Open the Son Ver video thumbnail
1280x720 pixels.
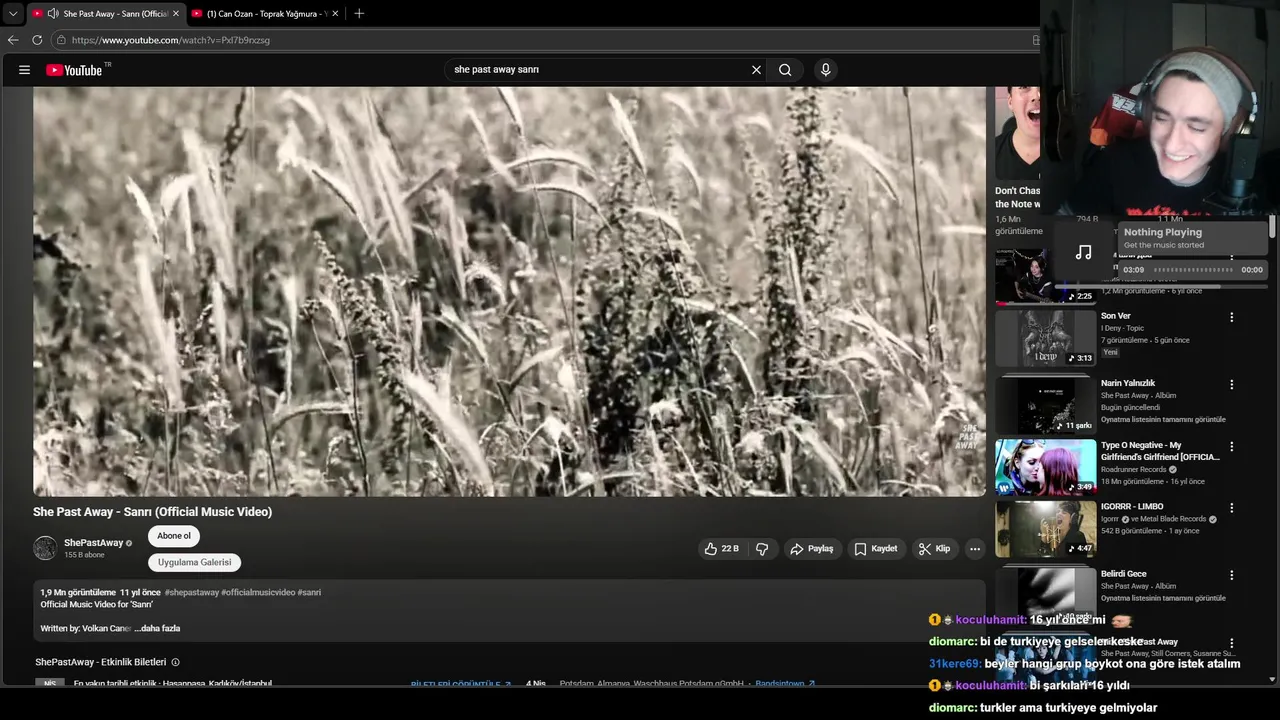coord(1045,338)
